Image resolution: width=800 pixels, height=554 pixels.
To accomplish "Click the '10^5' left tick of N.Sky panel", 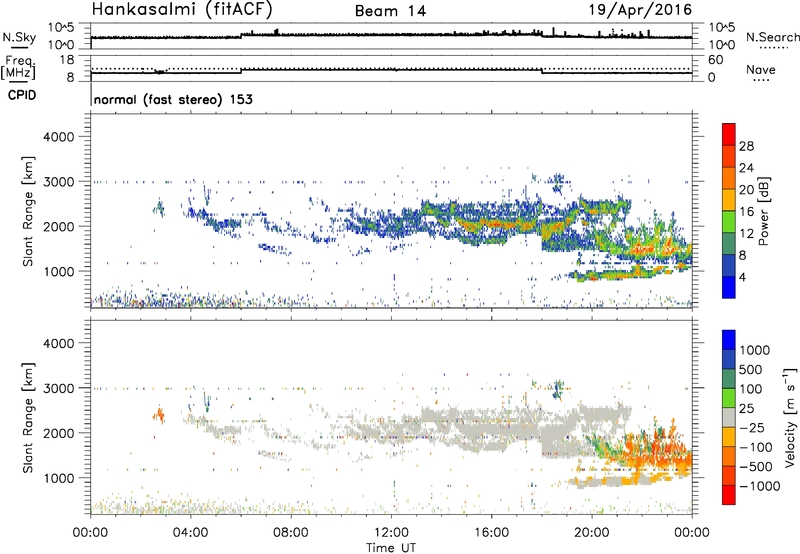I will [x=61, y=27].
